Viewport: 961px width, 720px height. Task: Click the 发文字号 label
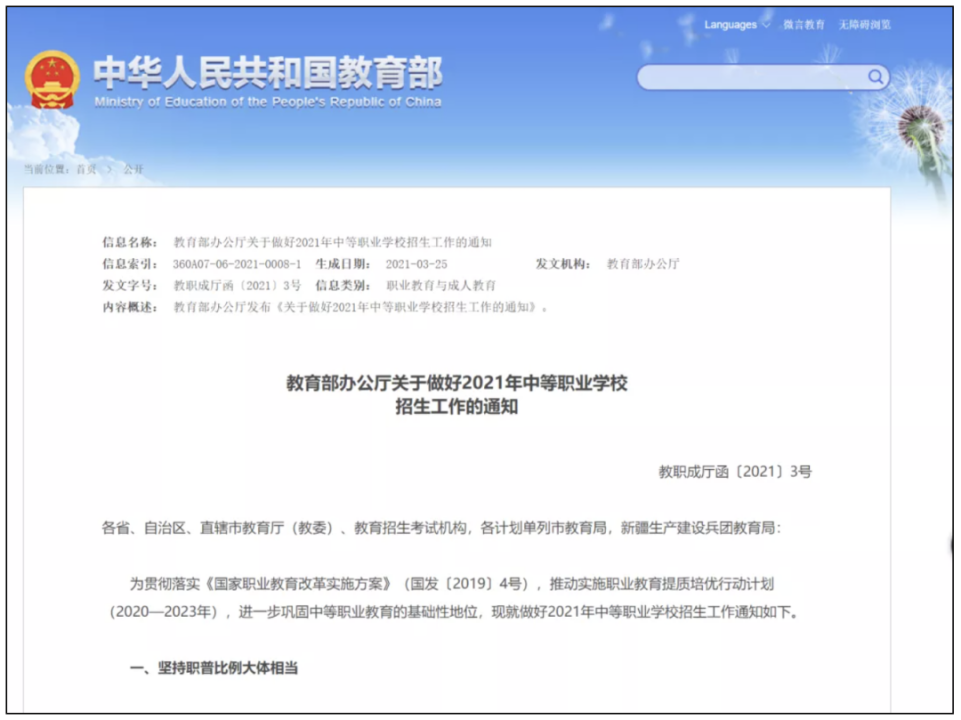pos(129,286)
